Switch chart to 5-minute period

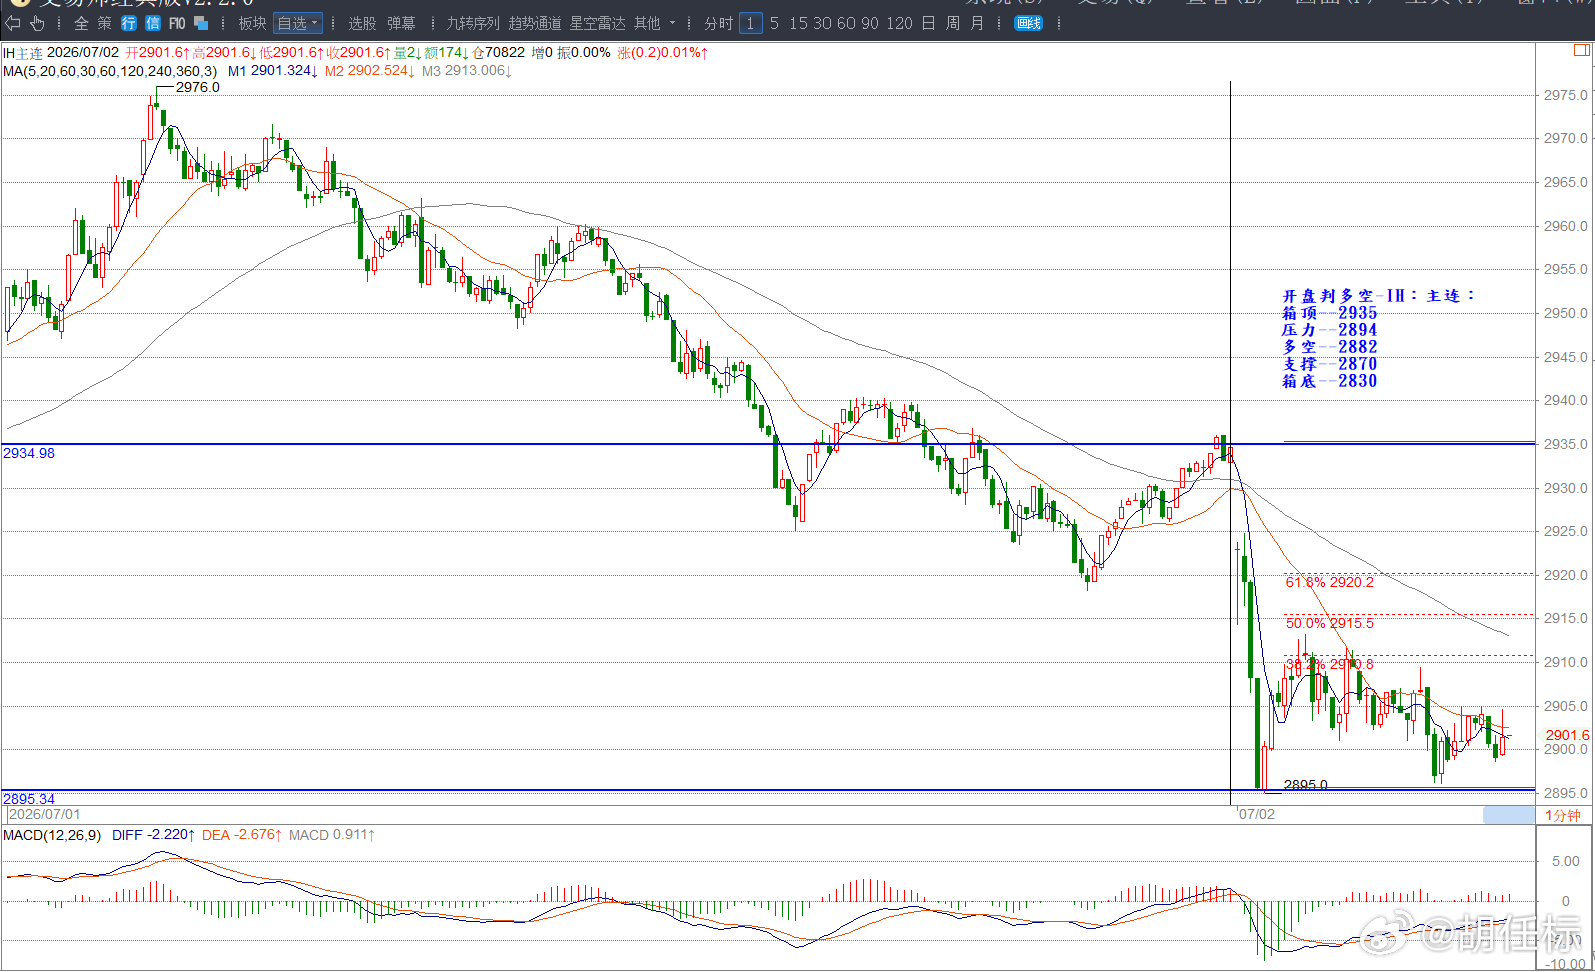(774, 23)
